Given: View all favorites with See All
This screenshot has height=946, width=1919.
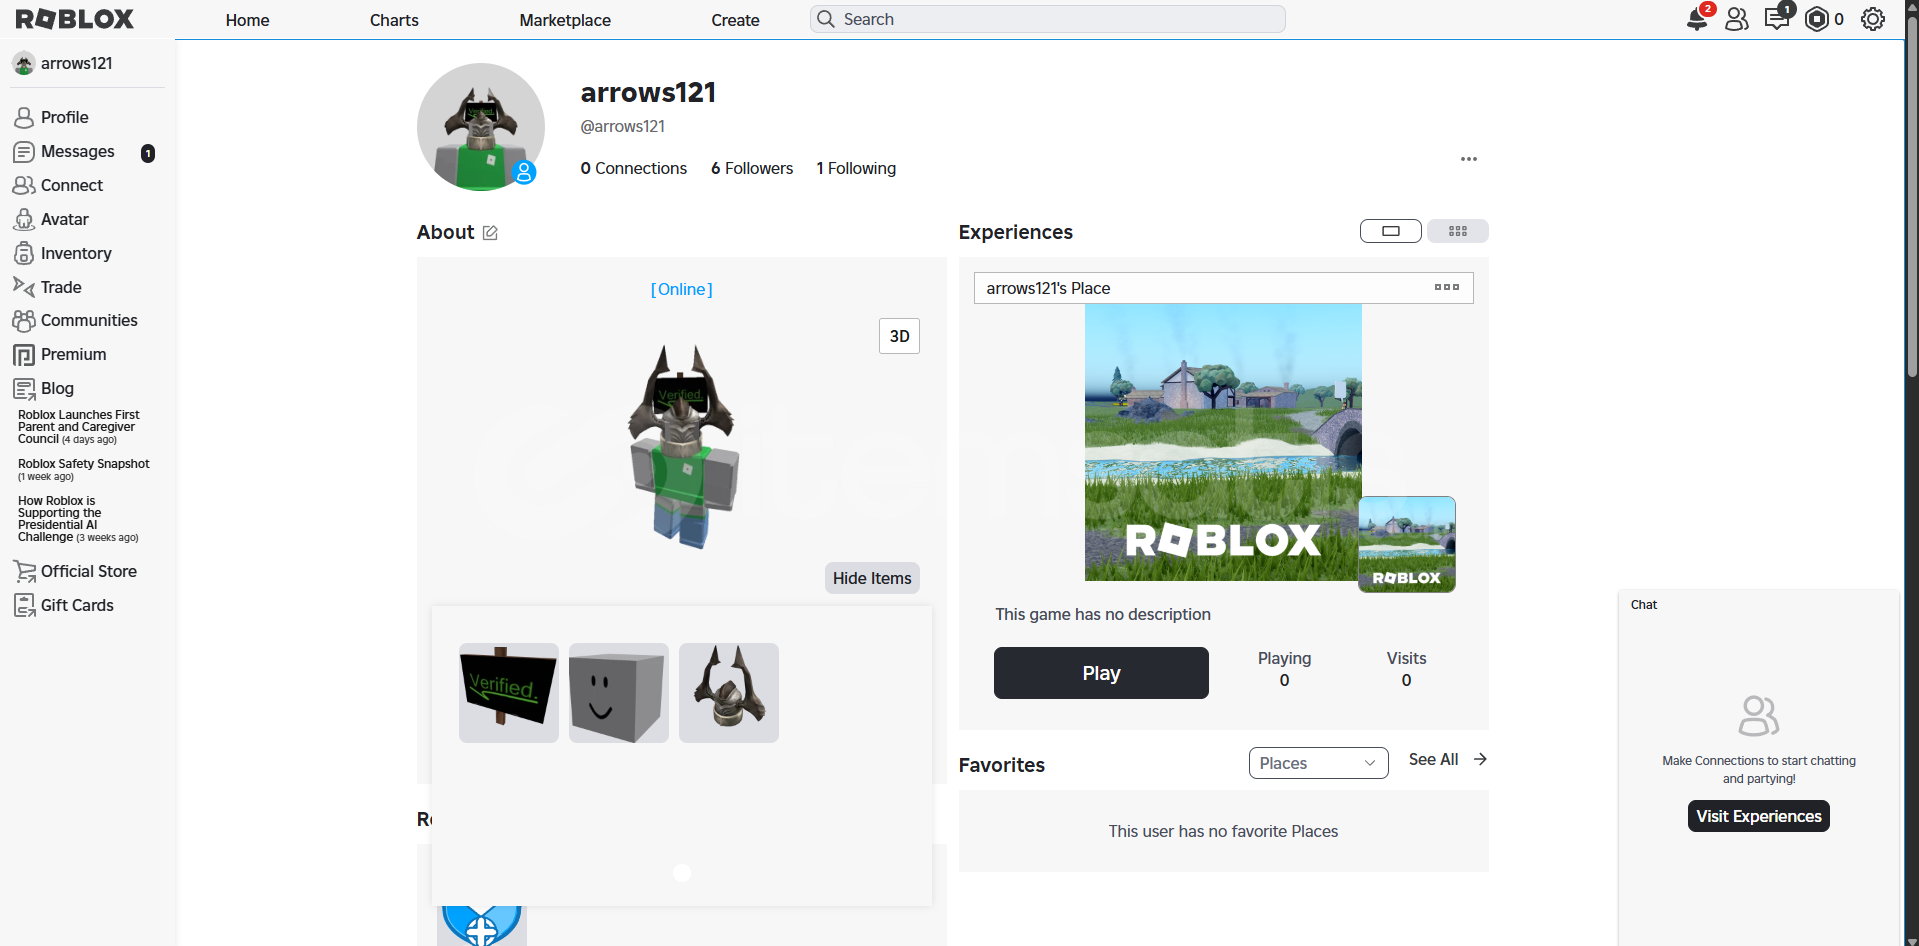Looking at the screenshot, I should (x=1434, y=760).
